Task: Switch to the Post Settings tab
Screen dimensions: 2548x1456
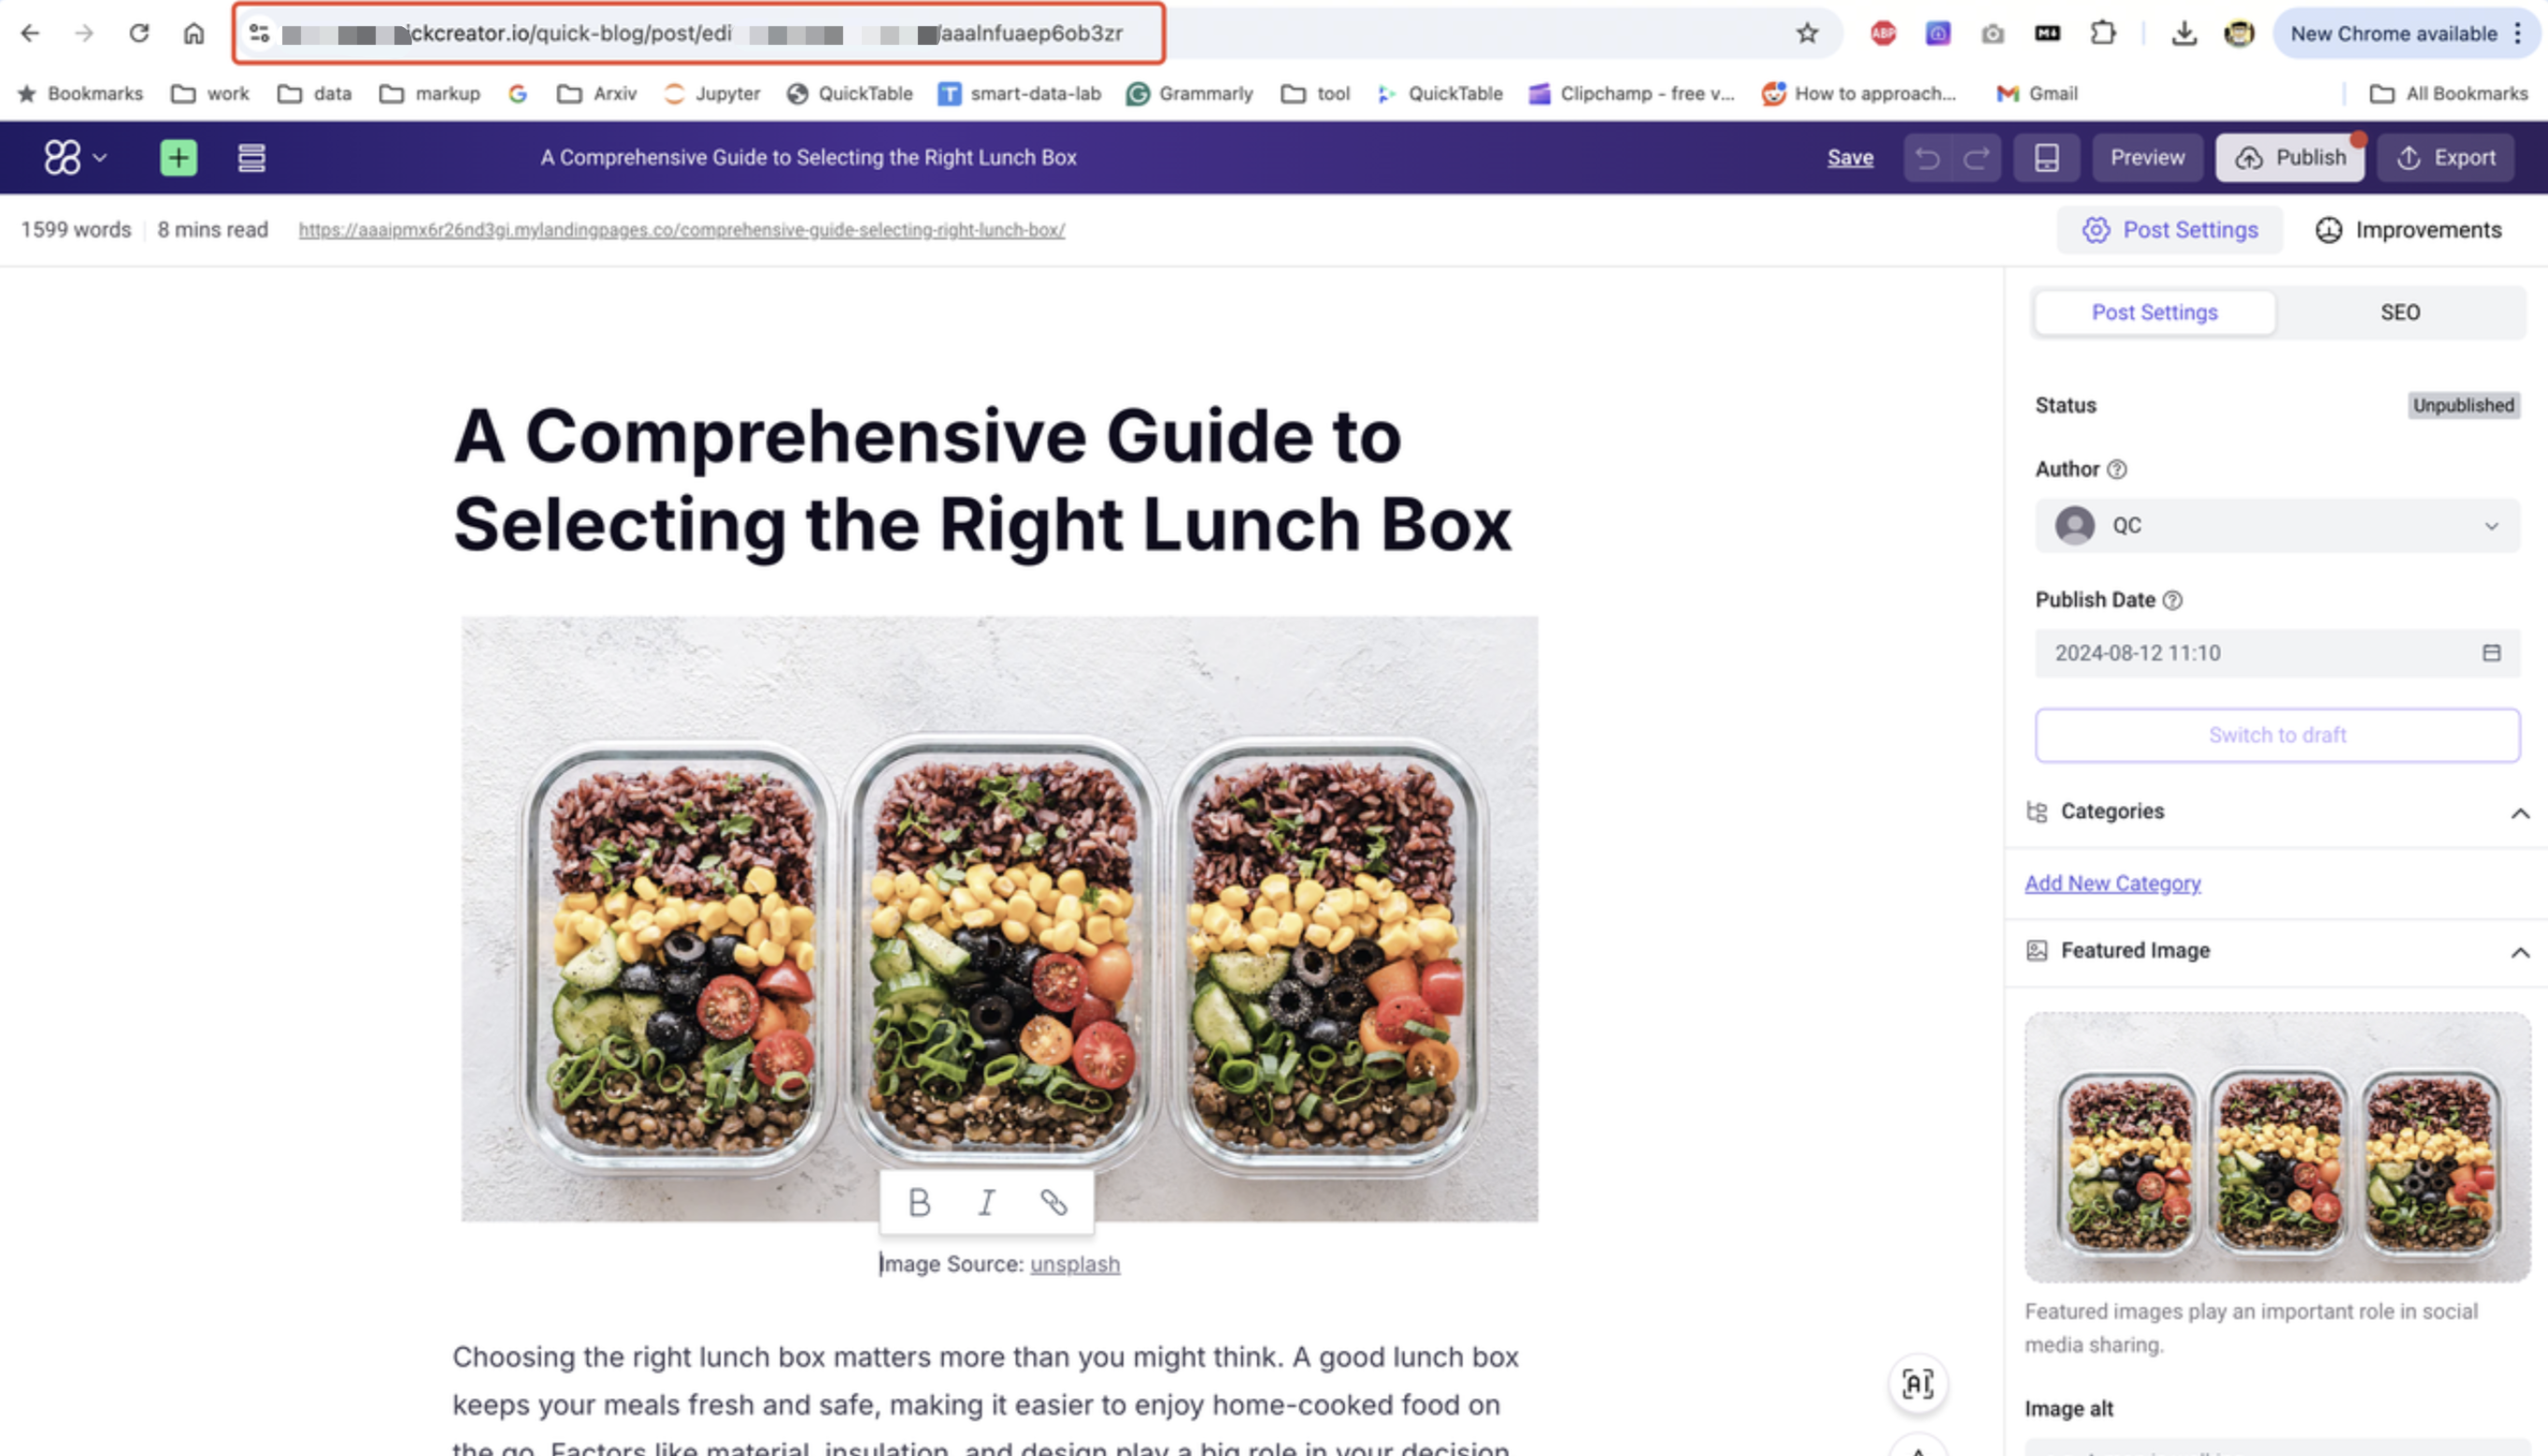Action: (2154, 311)
